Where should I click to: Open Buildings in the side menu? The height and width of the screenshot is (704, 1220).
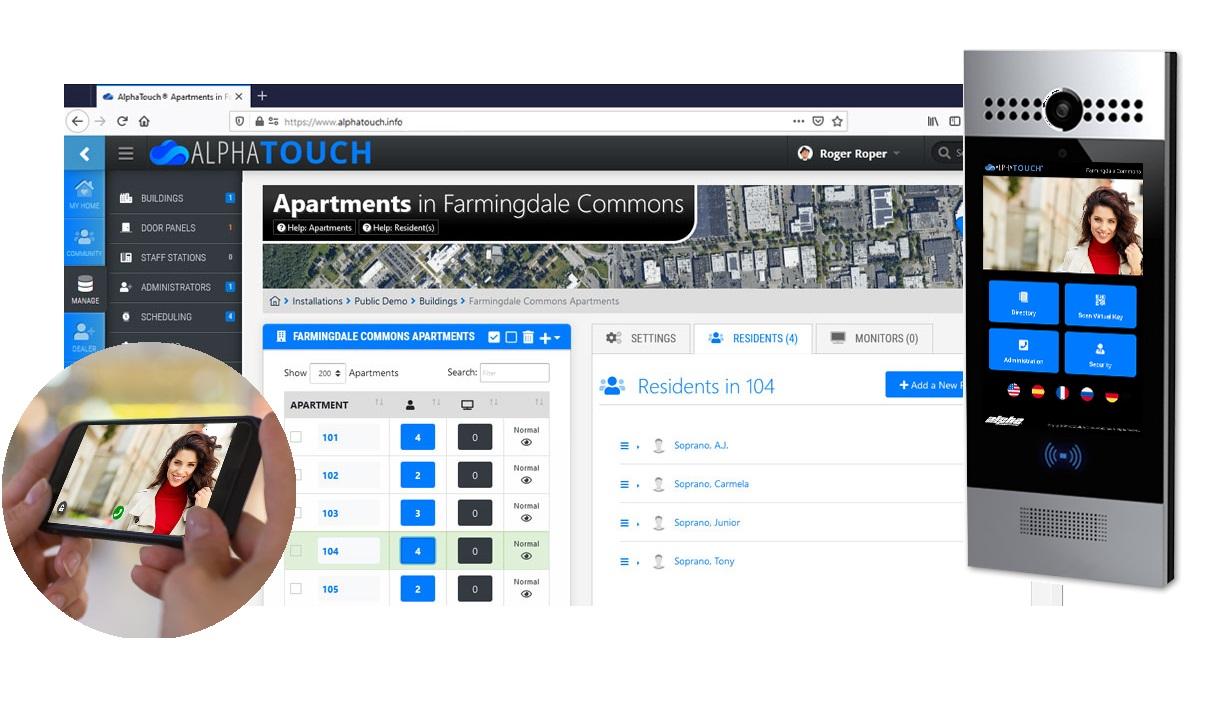[175, 198]
